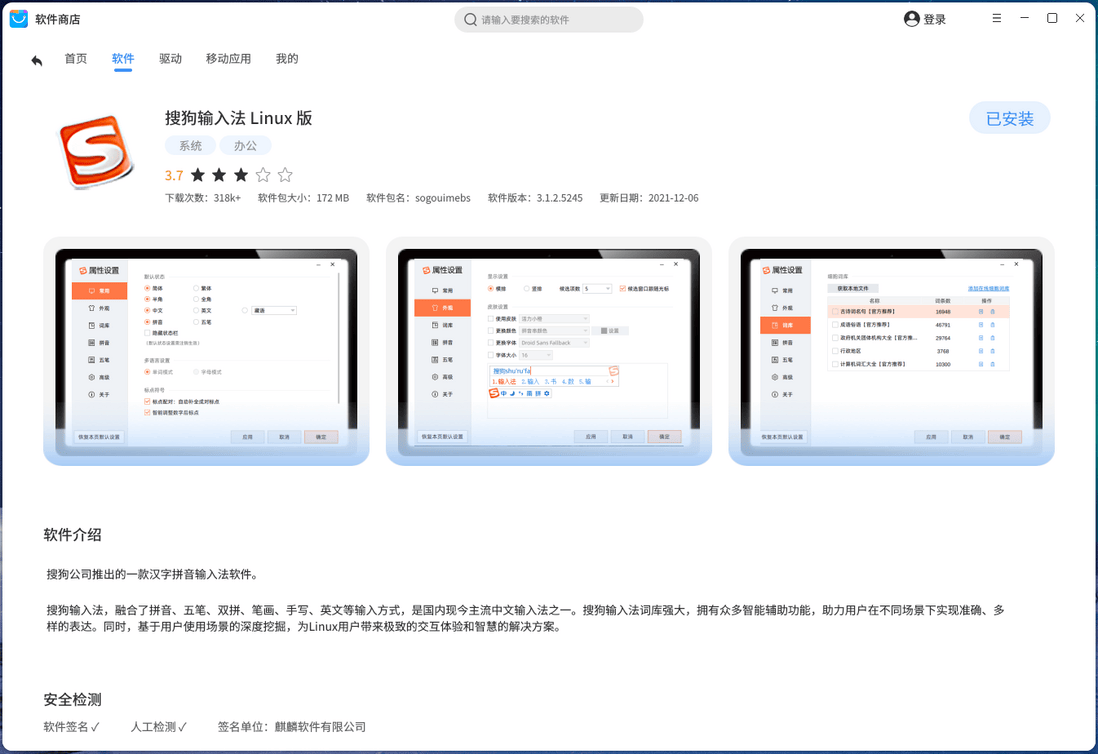The image size is (1098, 754).
Task: Click the fifth empty rating star
Action: click(x=285, y=174)
